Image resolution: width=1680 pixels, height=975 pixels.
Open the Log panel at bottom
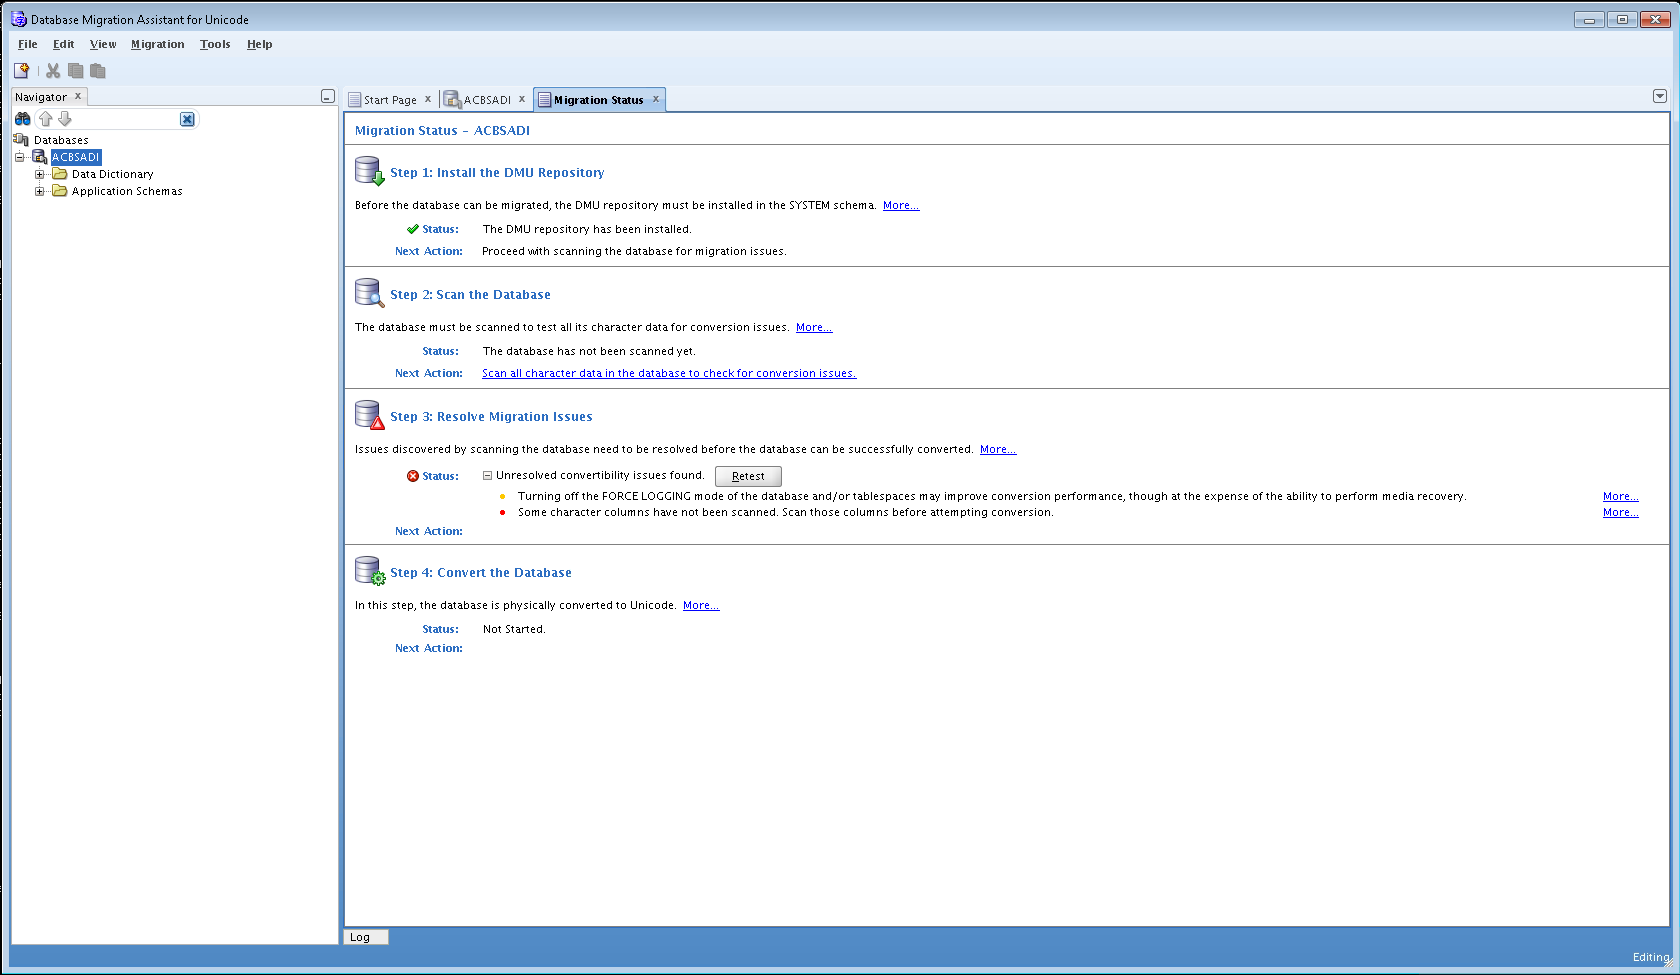pos(360,937)
